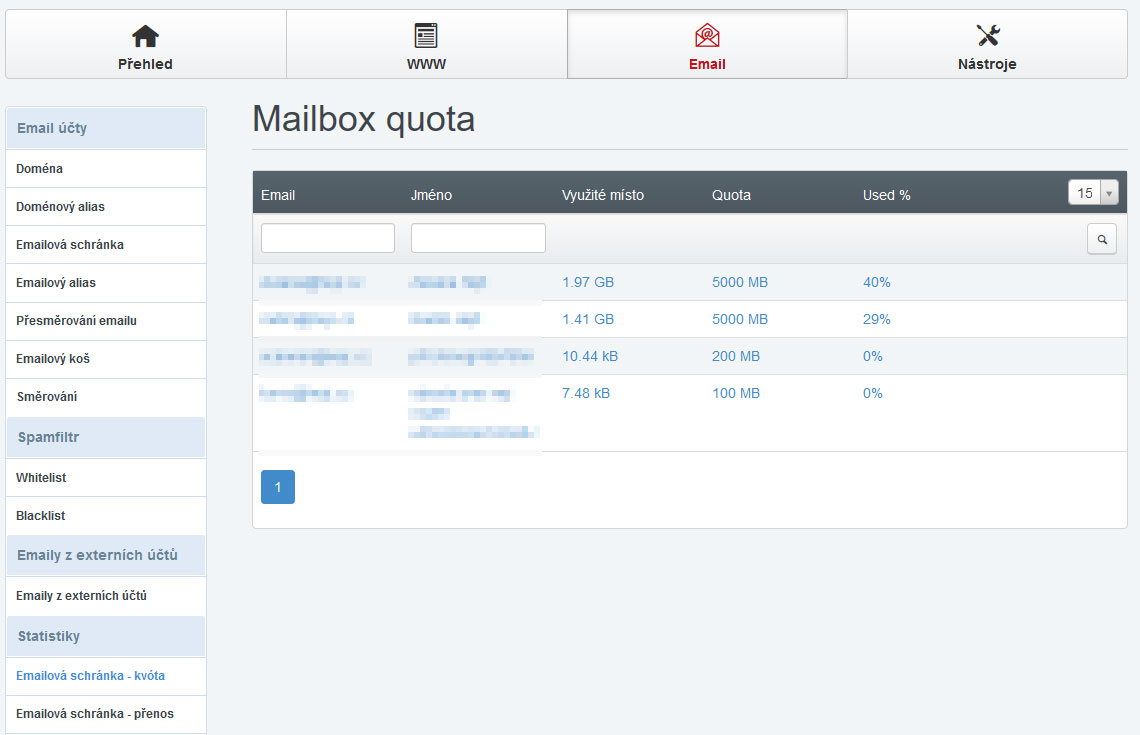Image resolution: width=1140 pixels, height=735 pixels.
Task: Click the 1.97 GB usage link
Action: tap(588, 282)
